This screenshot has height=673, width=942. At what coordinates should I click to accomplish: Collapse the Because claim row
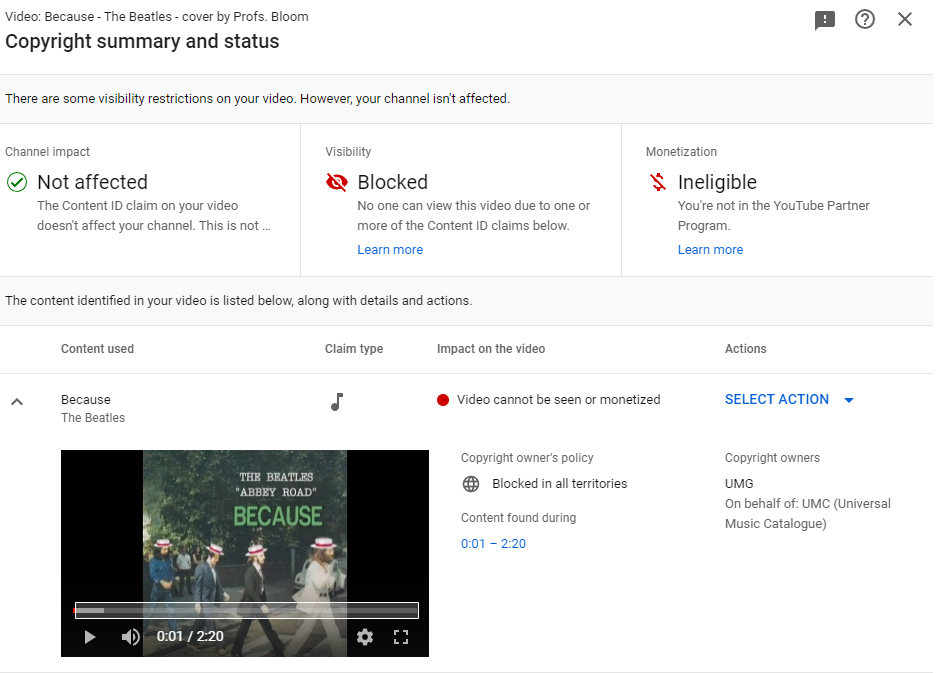coord(17,402)
